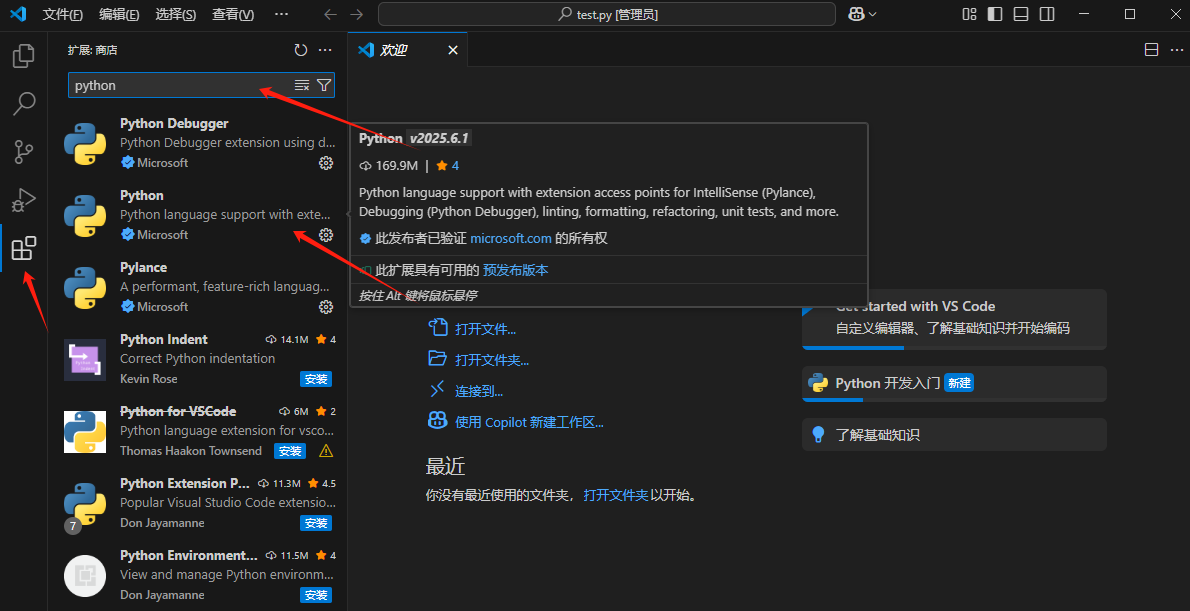Click 打开文件夹 link under 最近
The image size is (1190, 611).
615,496
